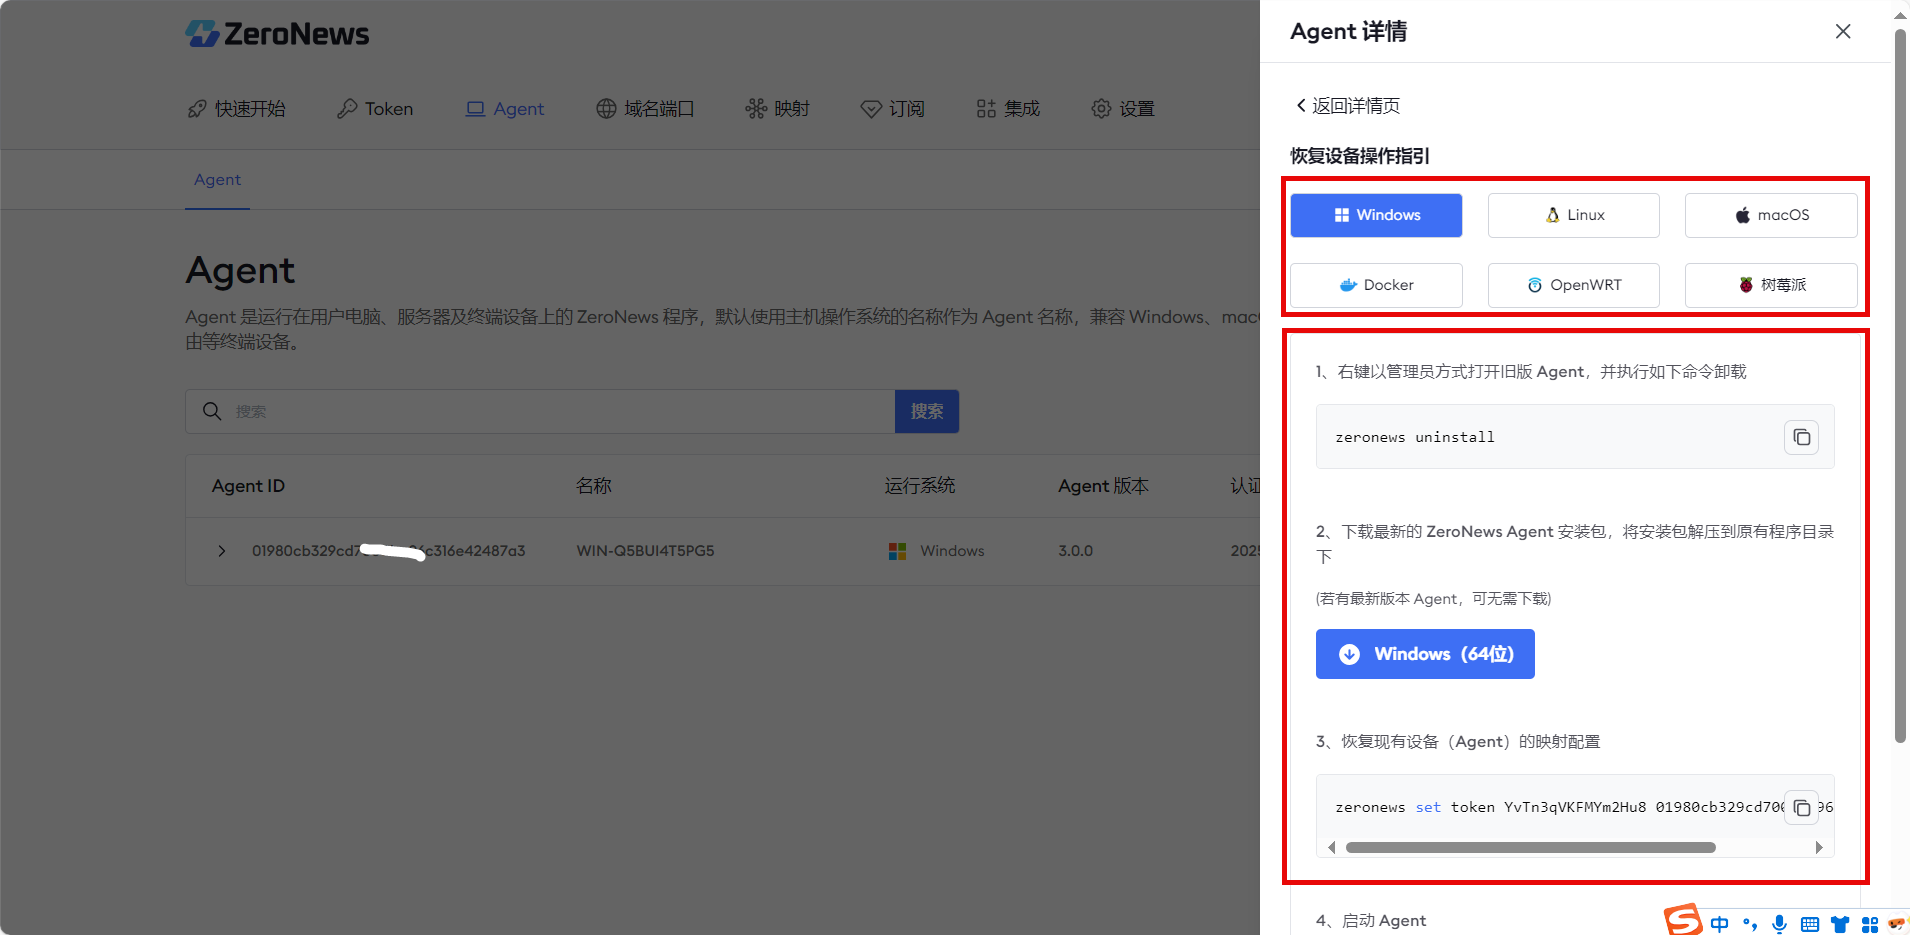Copy the zeronews uninstall command
Viewport: 1910px width, 935px height.
(x=1801, y=437)
